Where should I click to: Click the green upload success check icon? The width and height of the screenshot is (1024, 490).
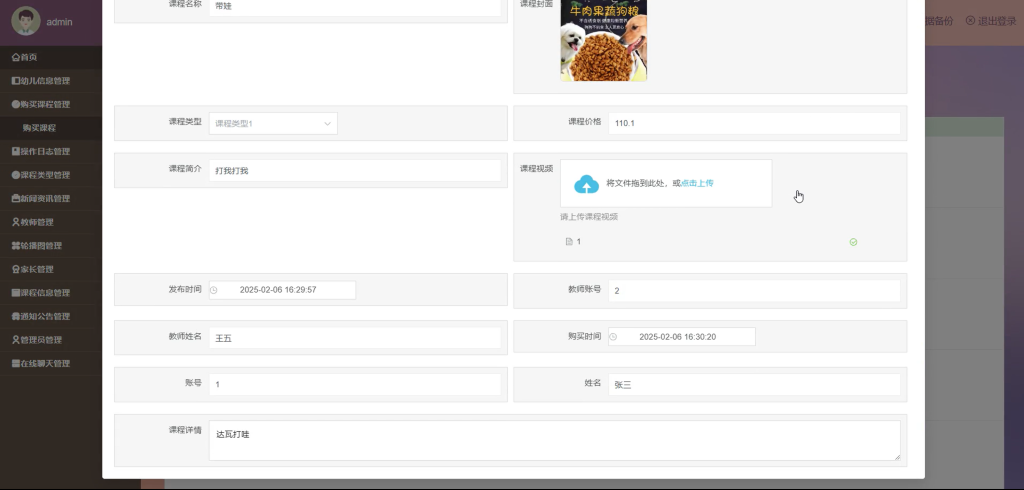853,242
